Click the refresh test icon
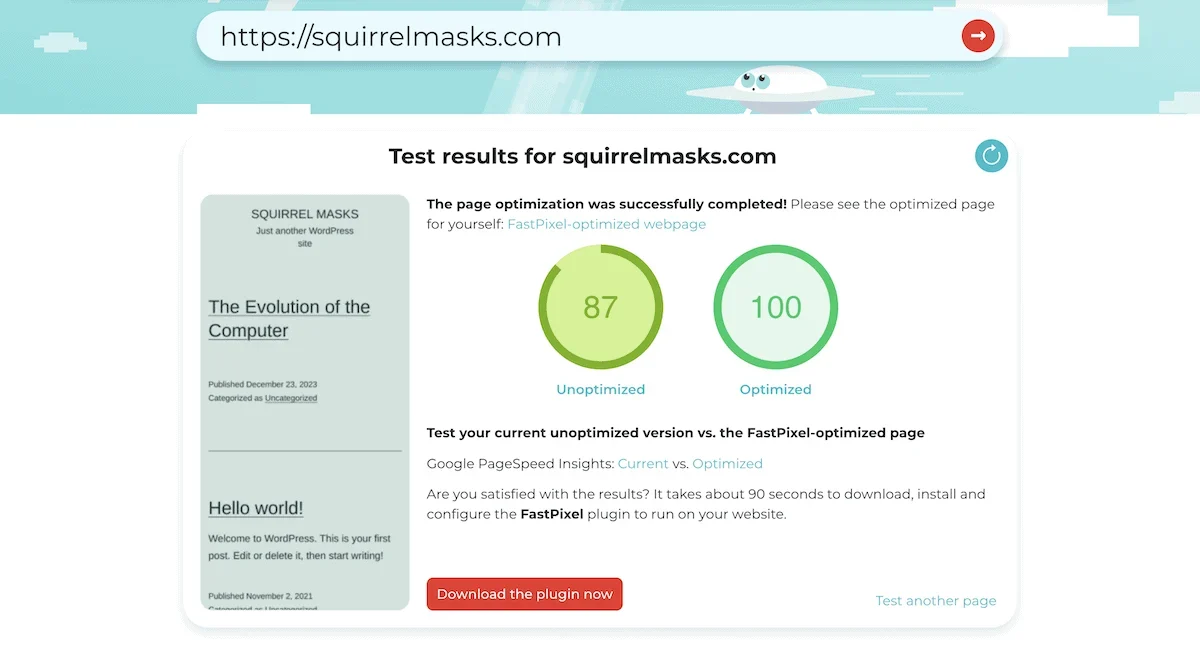Screen dimensions: 1200x672 point(991,155)
